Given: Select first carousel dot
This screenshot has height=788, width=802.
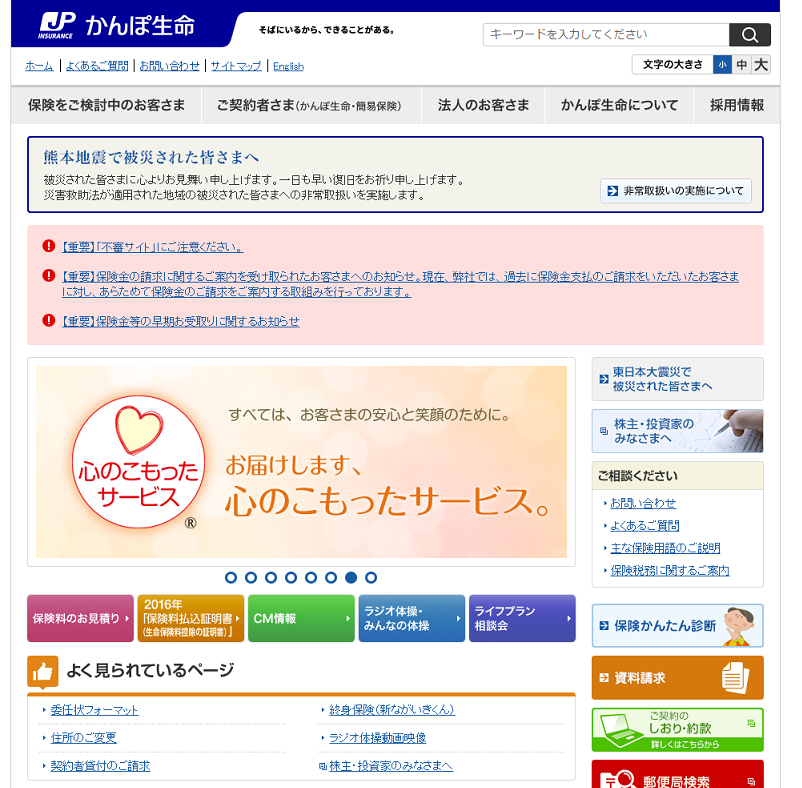Looking at the screenshot, I should point(231,577).
